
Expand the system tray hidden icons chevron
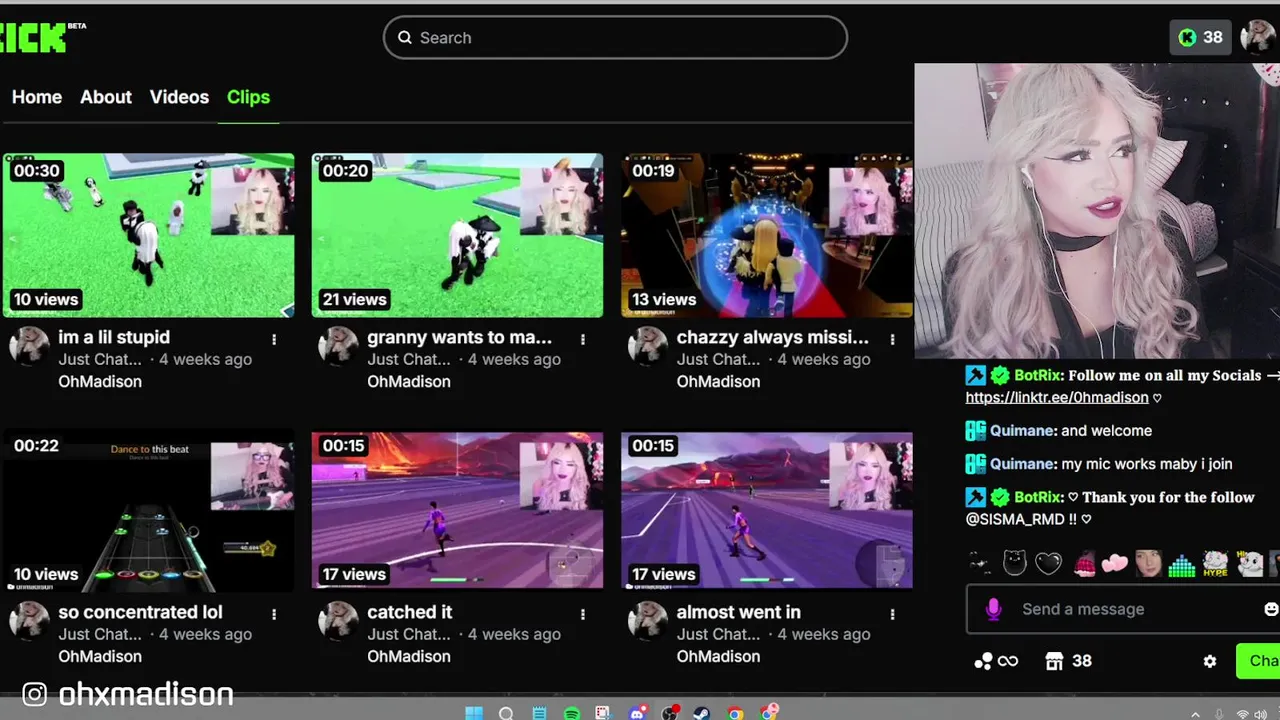coord(1195,714)
